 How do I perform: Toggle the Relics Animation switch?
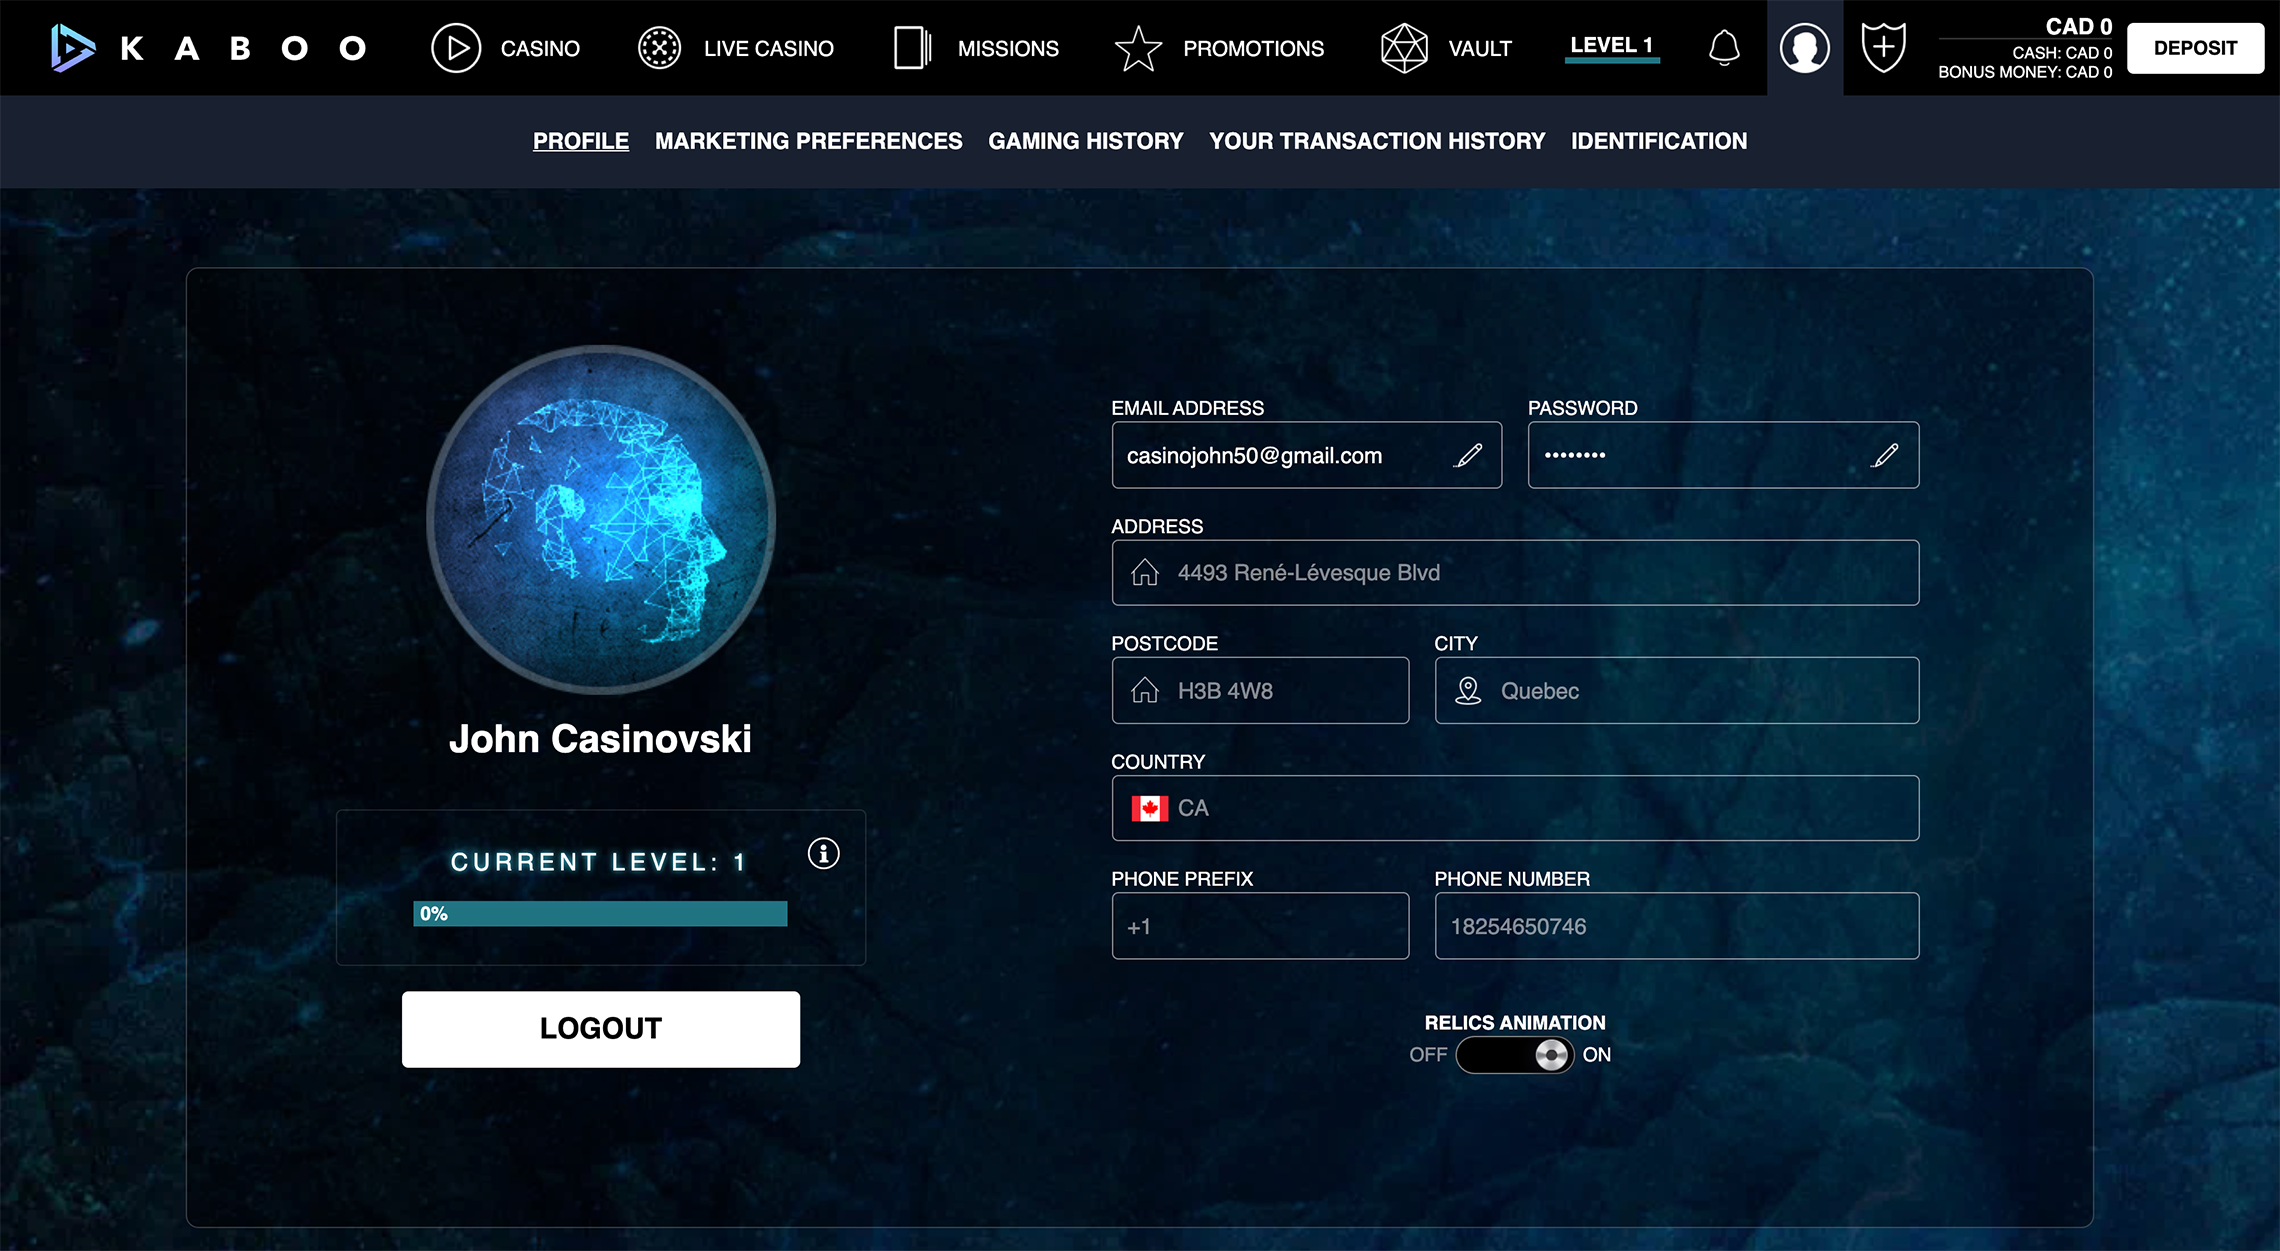tap(1515, 1055)
